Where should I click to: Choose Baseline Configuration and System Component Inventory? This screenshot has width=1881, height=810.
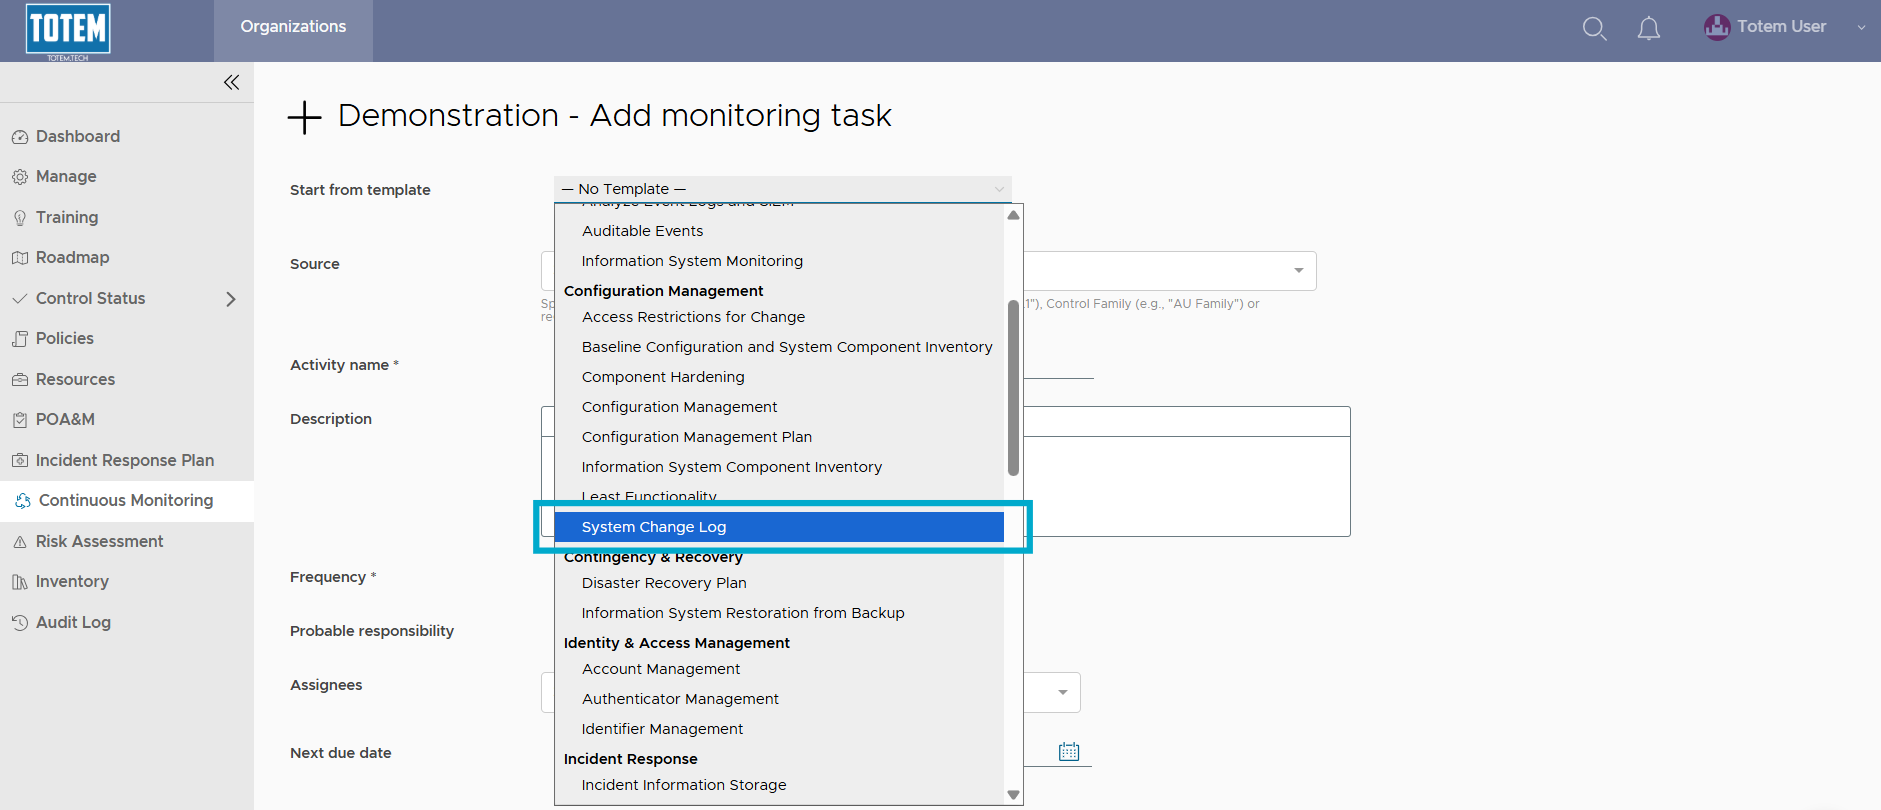click(x=779, y=347)
